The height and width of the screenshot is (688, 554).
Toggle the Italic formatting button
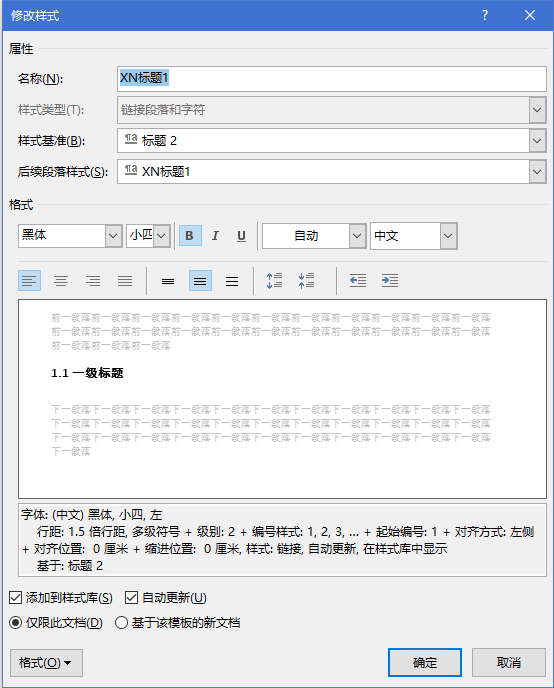pyautogui.click(x=215, y=236)
